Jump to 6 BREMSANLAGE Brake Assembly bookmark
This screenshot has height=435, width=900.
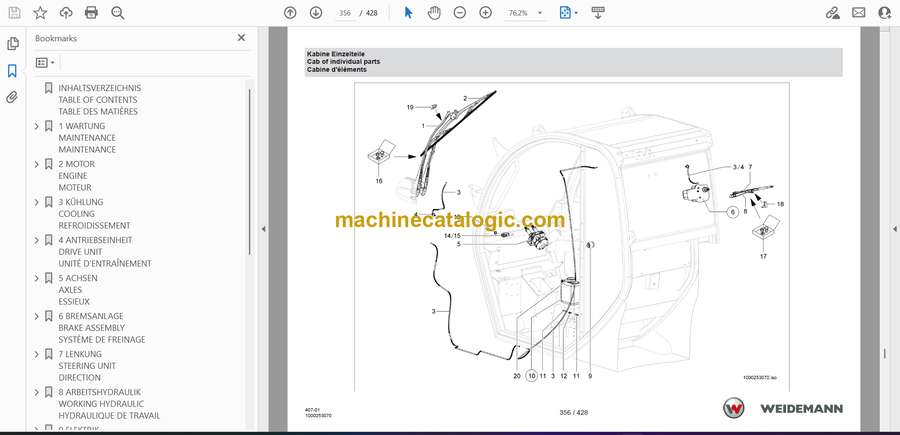coord(102,328)
